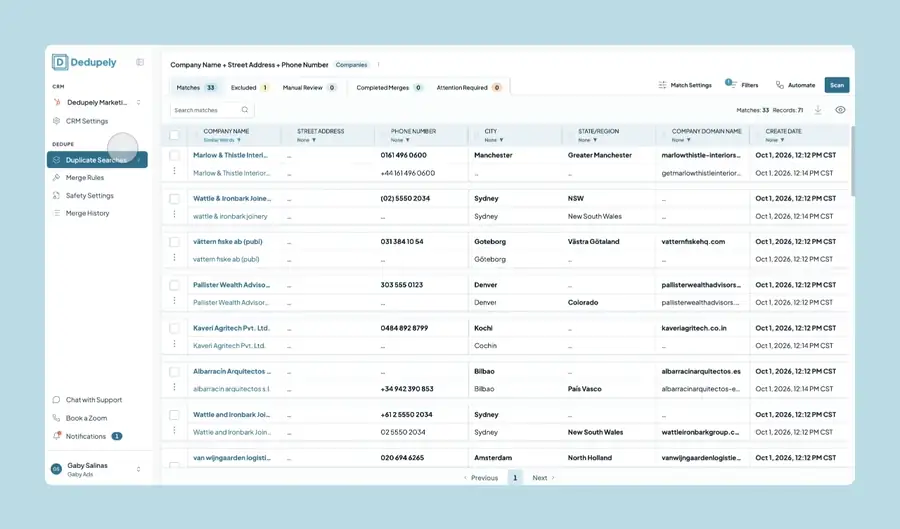Open row menu for Wattle & Ironbark Joinery

click(174, 214)
